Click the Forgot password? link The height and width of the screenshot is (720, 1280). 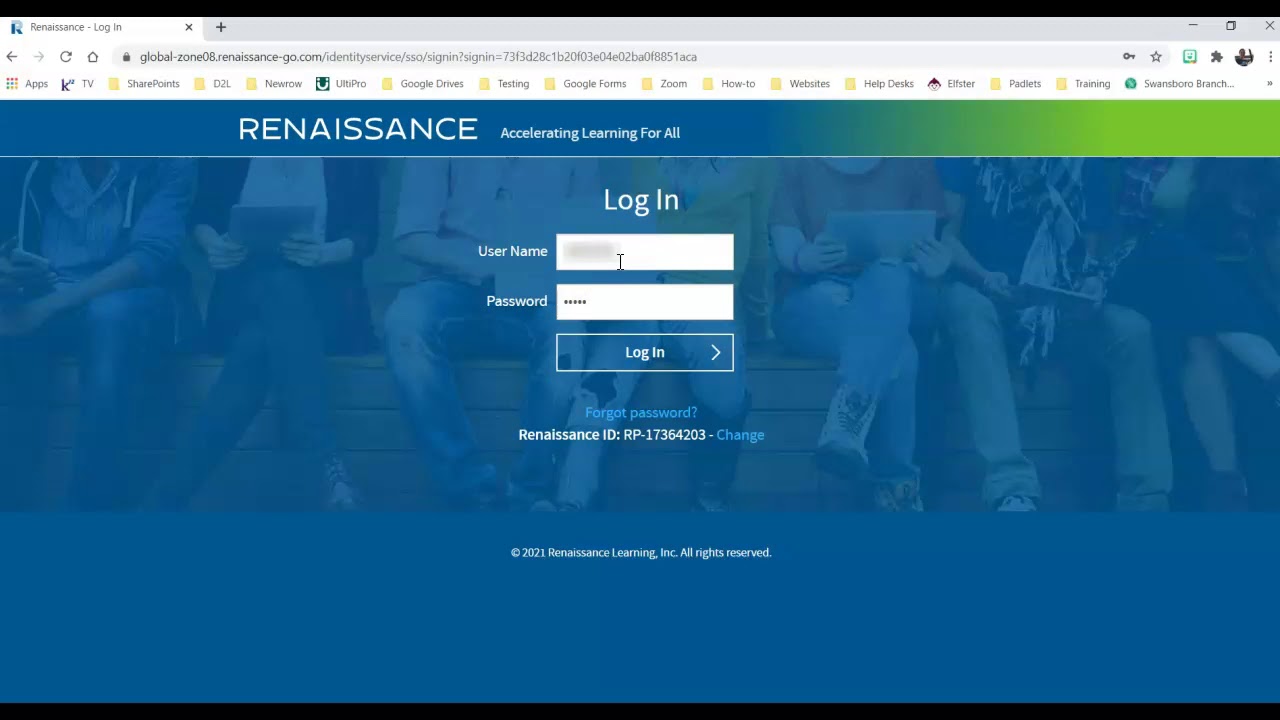coord(641,412)
